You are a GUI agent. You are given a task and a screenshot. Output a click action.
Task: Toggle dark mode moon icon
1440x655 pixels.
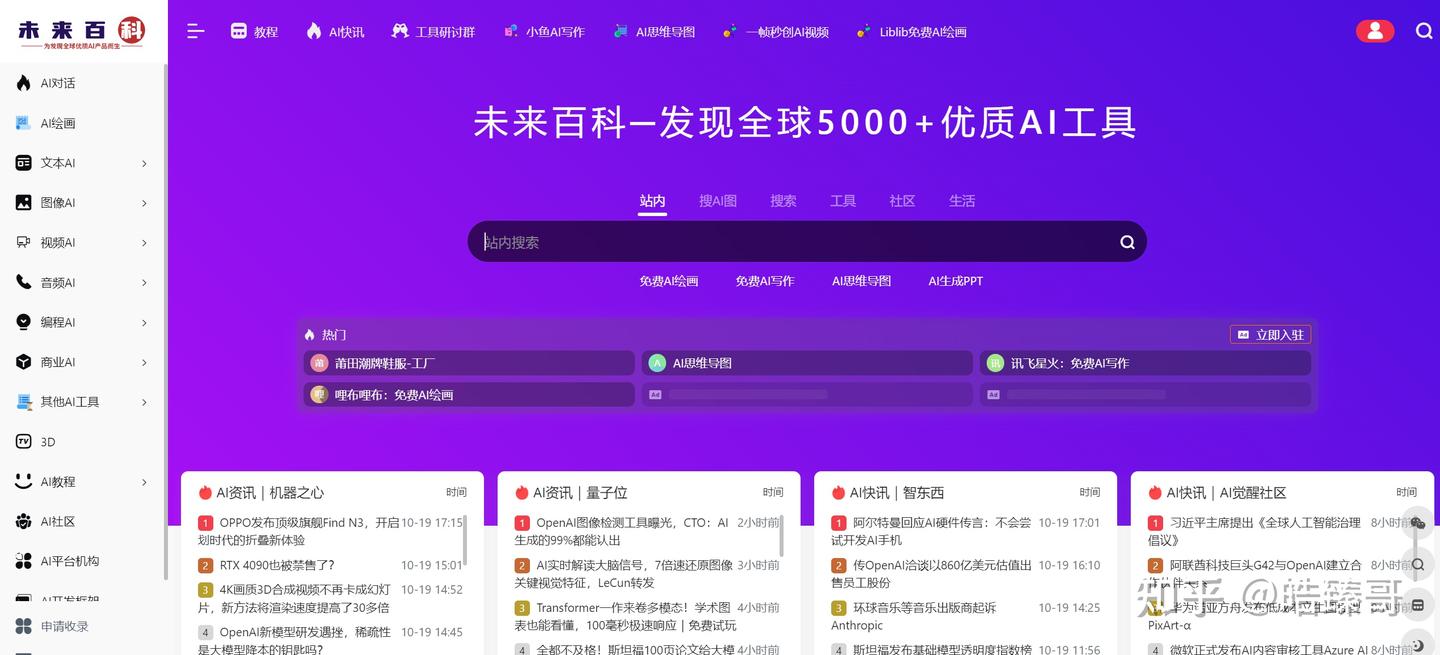[x=1418, y=645]
